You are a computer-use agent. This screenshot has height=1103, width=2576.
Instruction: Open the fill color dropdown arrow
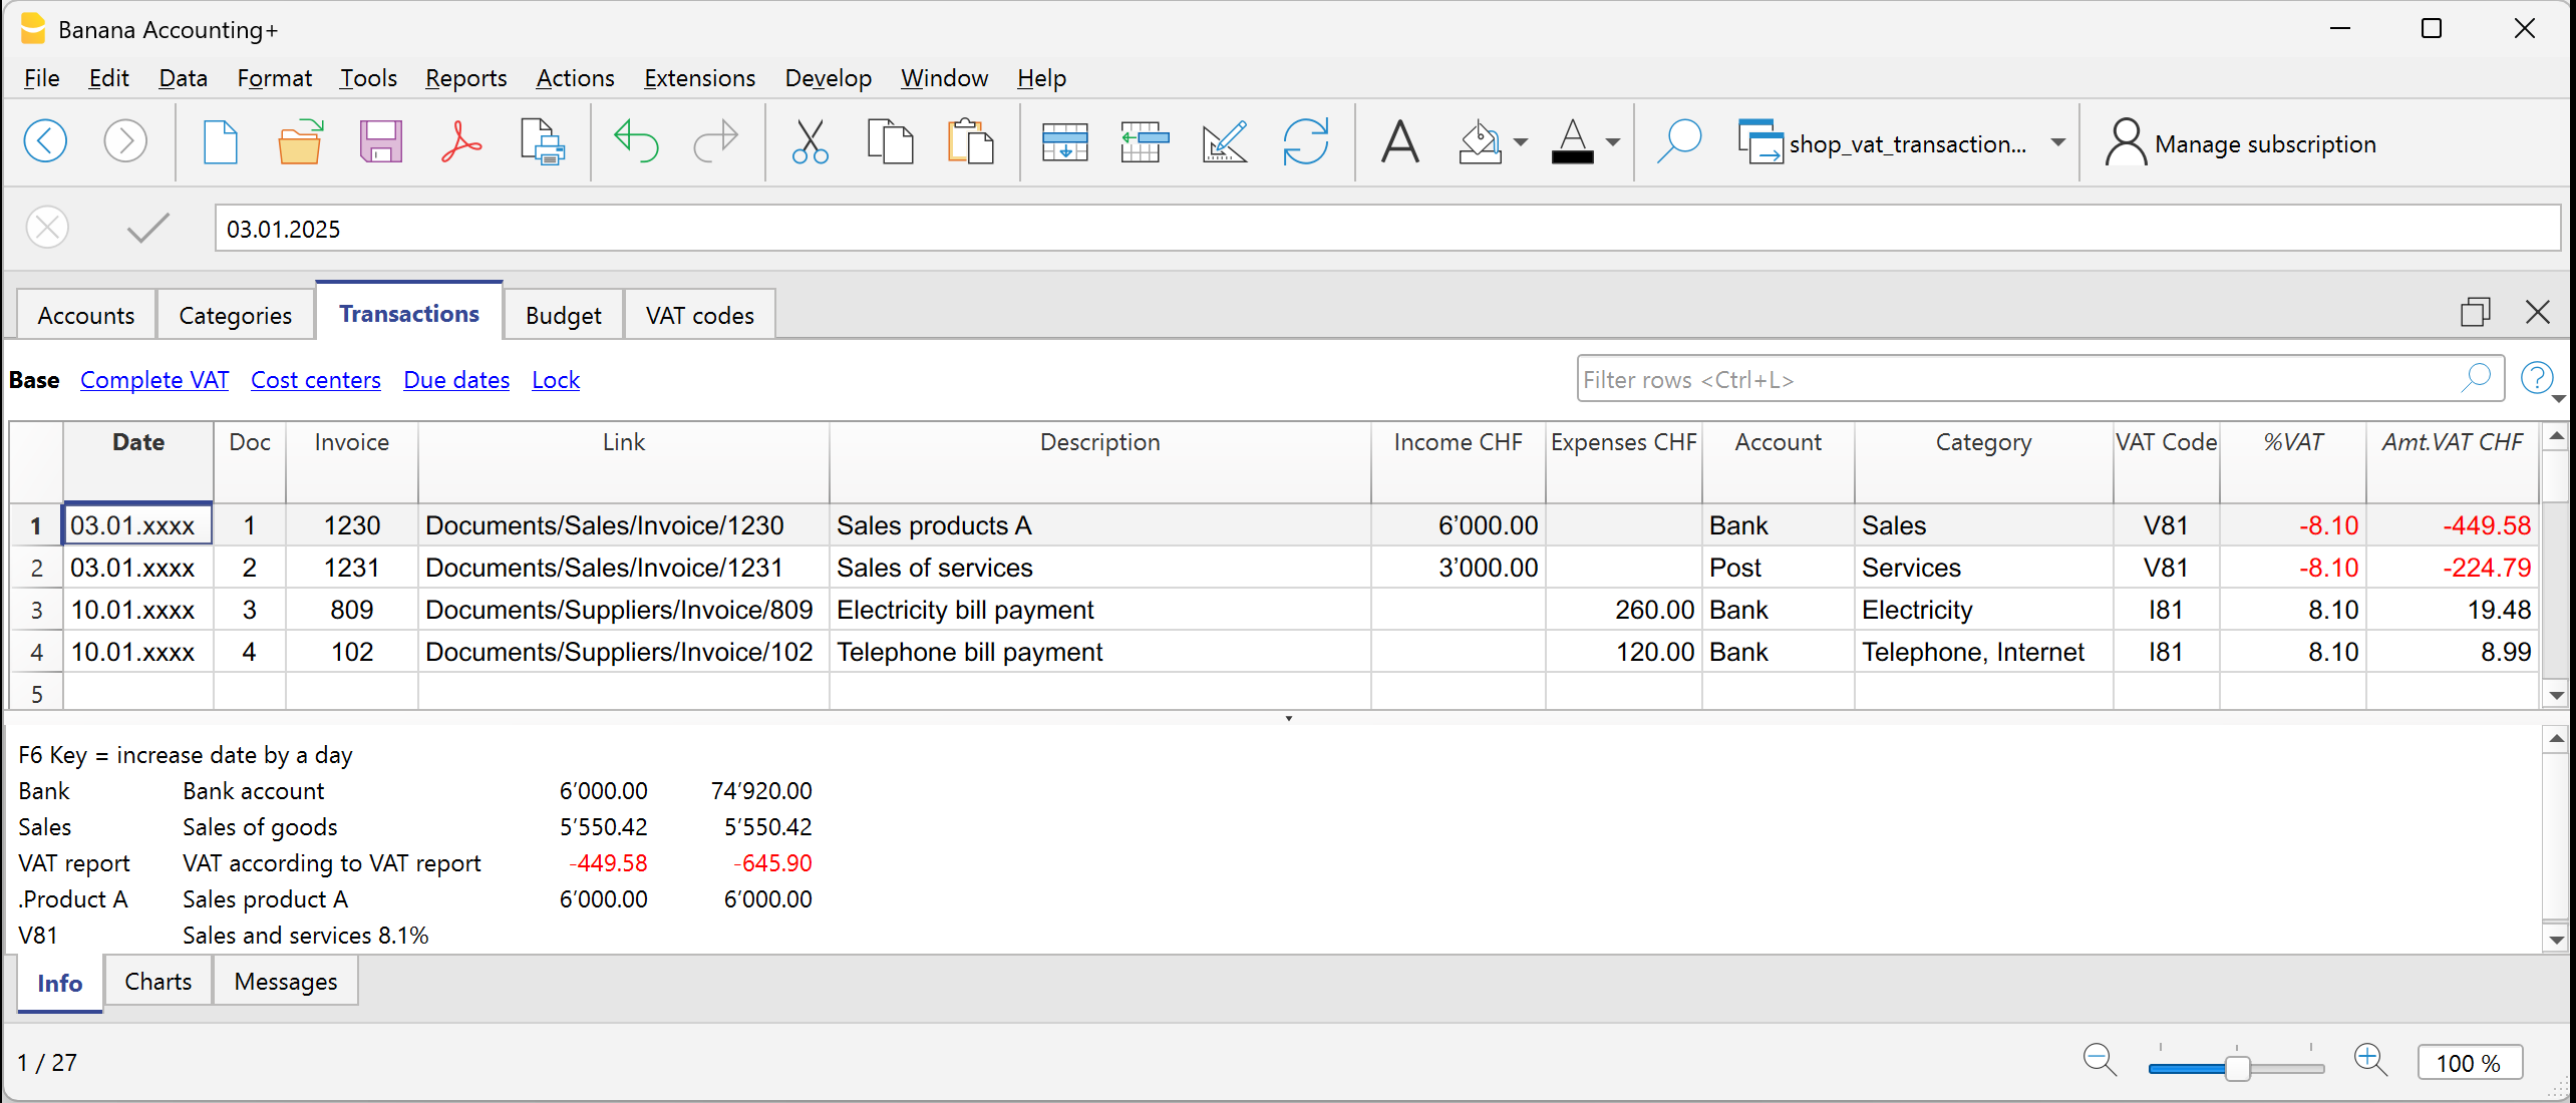[1521, 143]
